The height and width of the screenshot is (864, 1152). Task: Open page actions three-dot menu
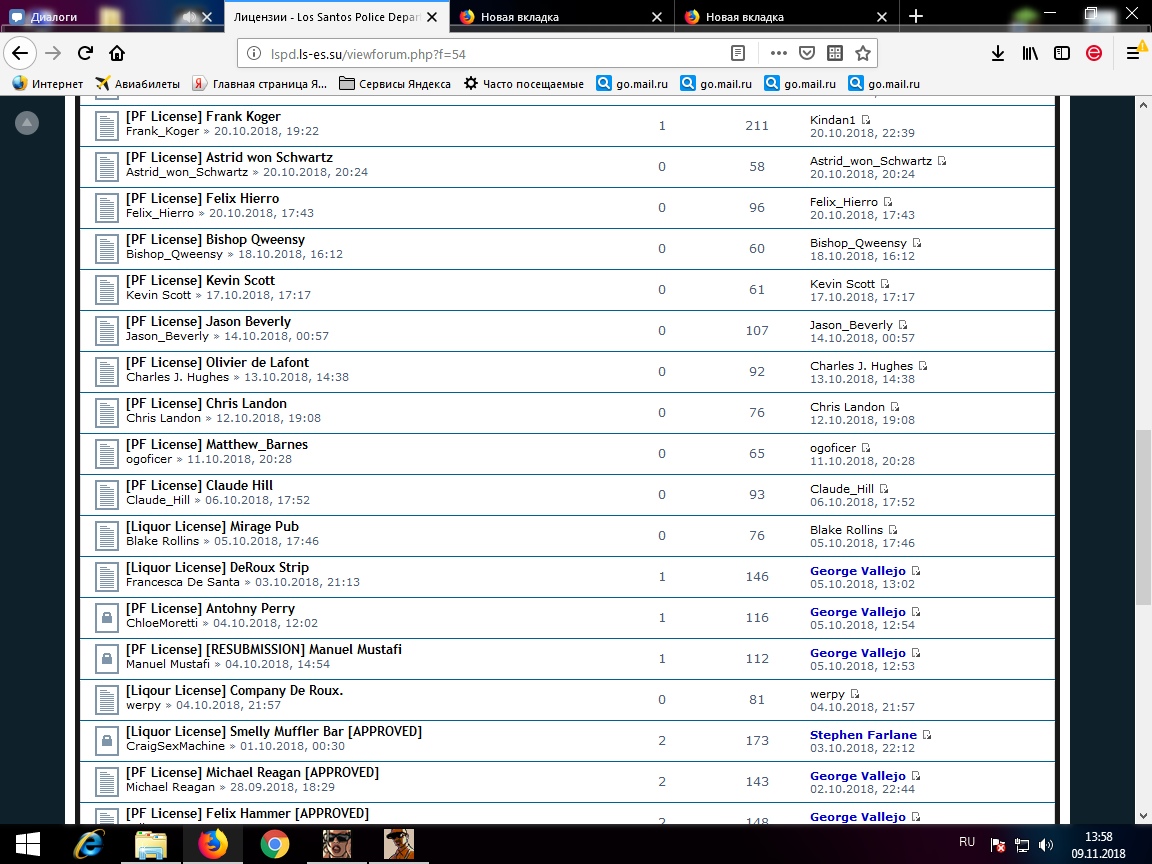pos(778,53)
